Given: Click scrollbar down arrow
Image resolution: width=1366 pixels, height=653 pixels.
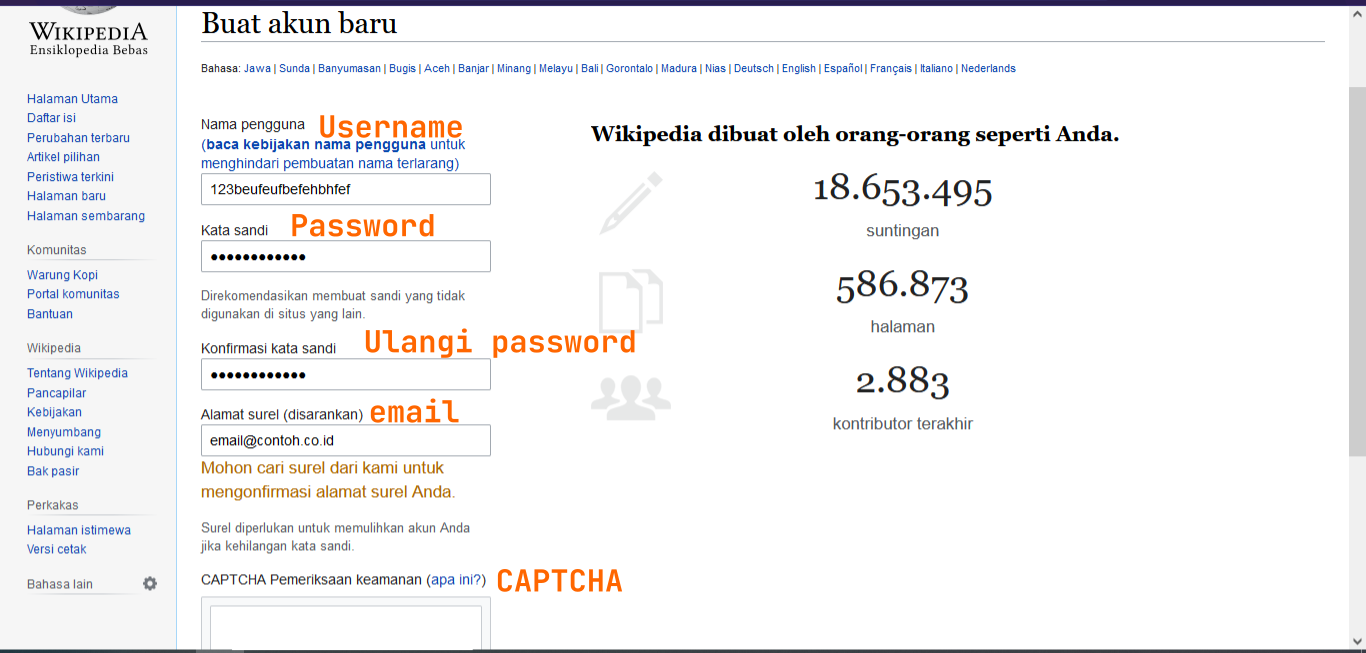Looking at the screenshot, I should pos(1357,642).
